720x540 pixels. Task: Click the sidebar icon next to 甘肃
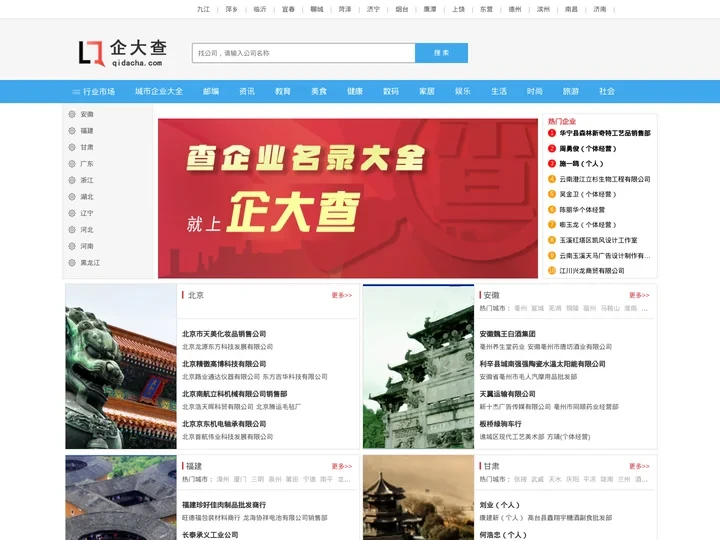72,147
